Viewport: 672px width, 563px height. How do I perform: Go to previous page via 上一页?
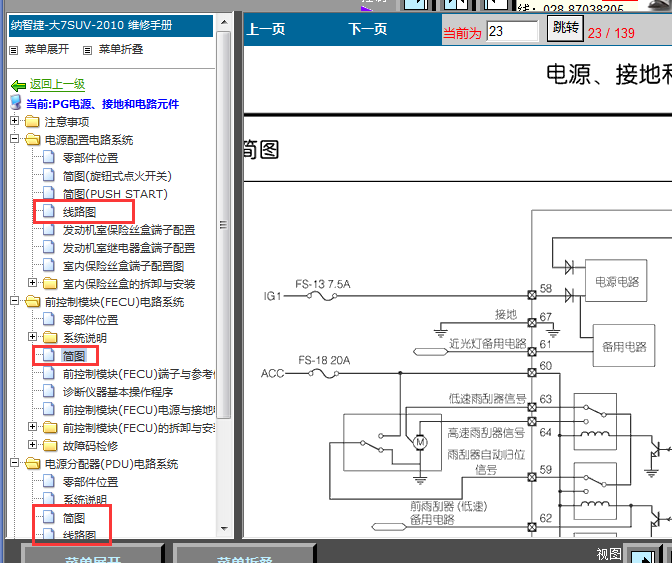coord(266,30)
